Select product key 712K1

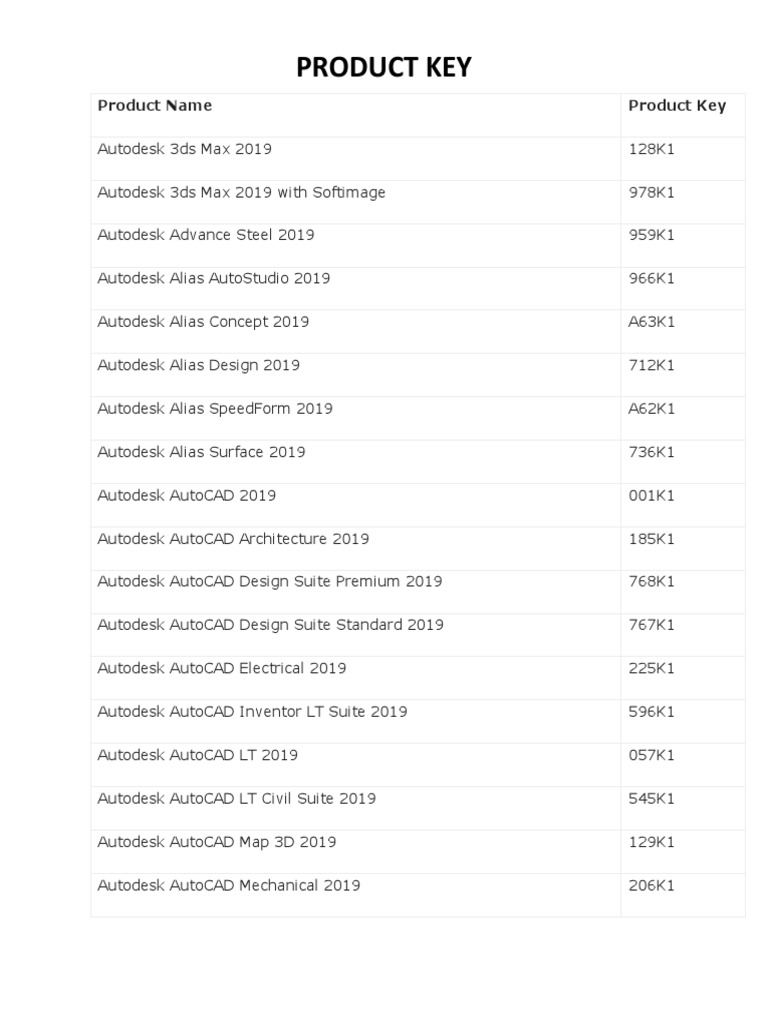[651, 365]
